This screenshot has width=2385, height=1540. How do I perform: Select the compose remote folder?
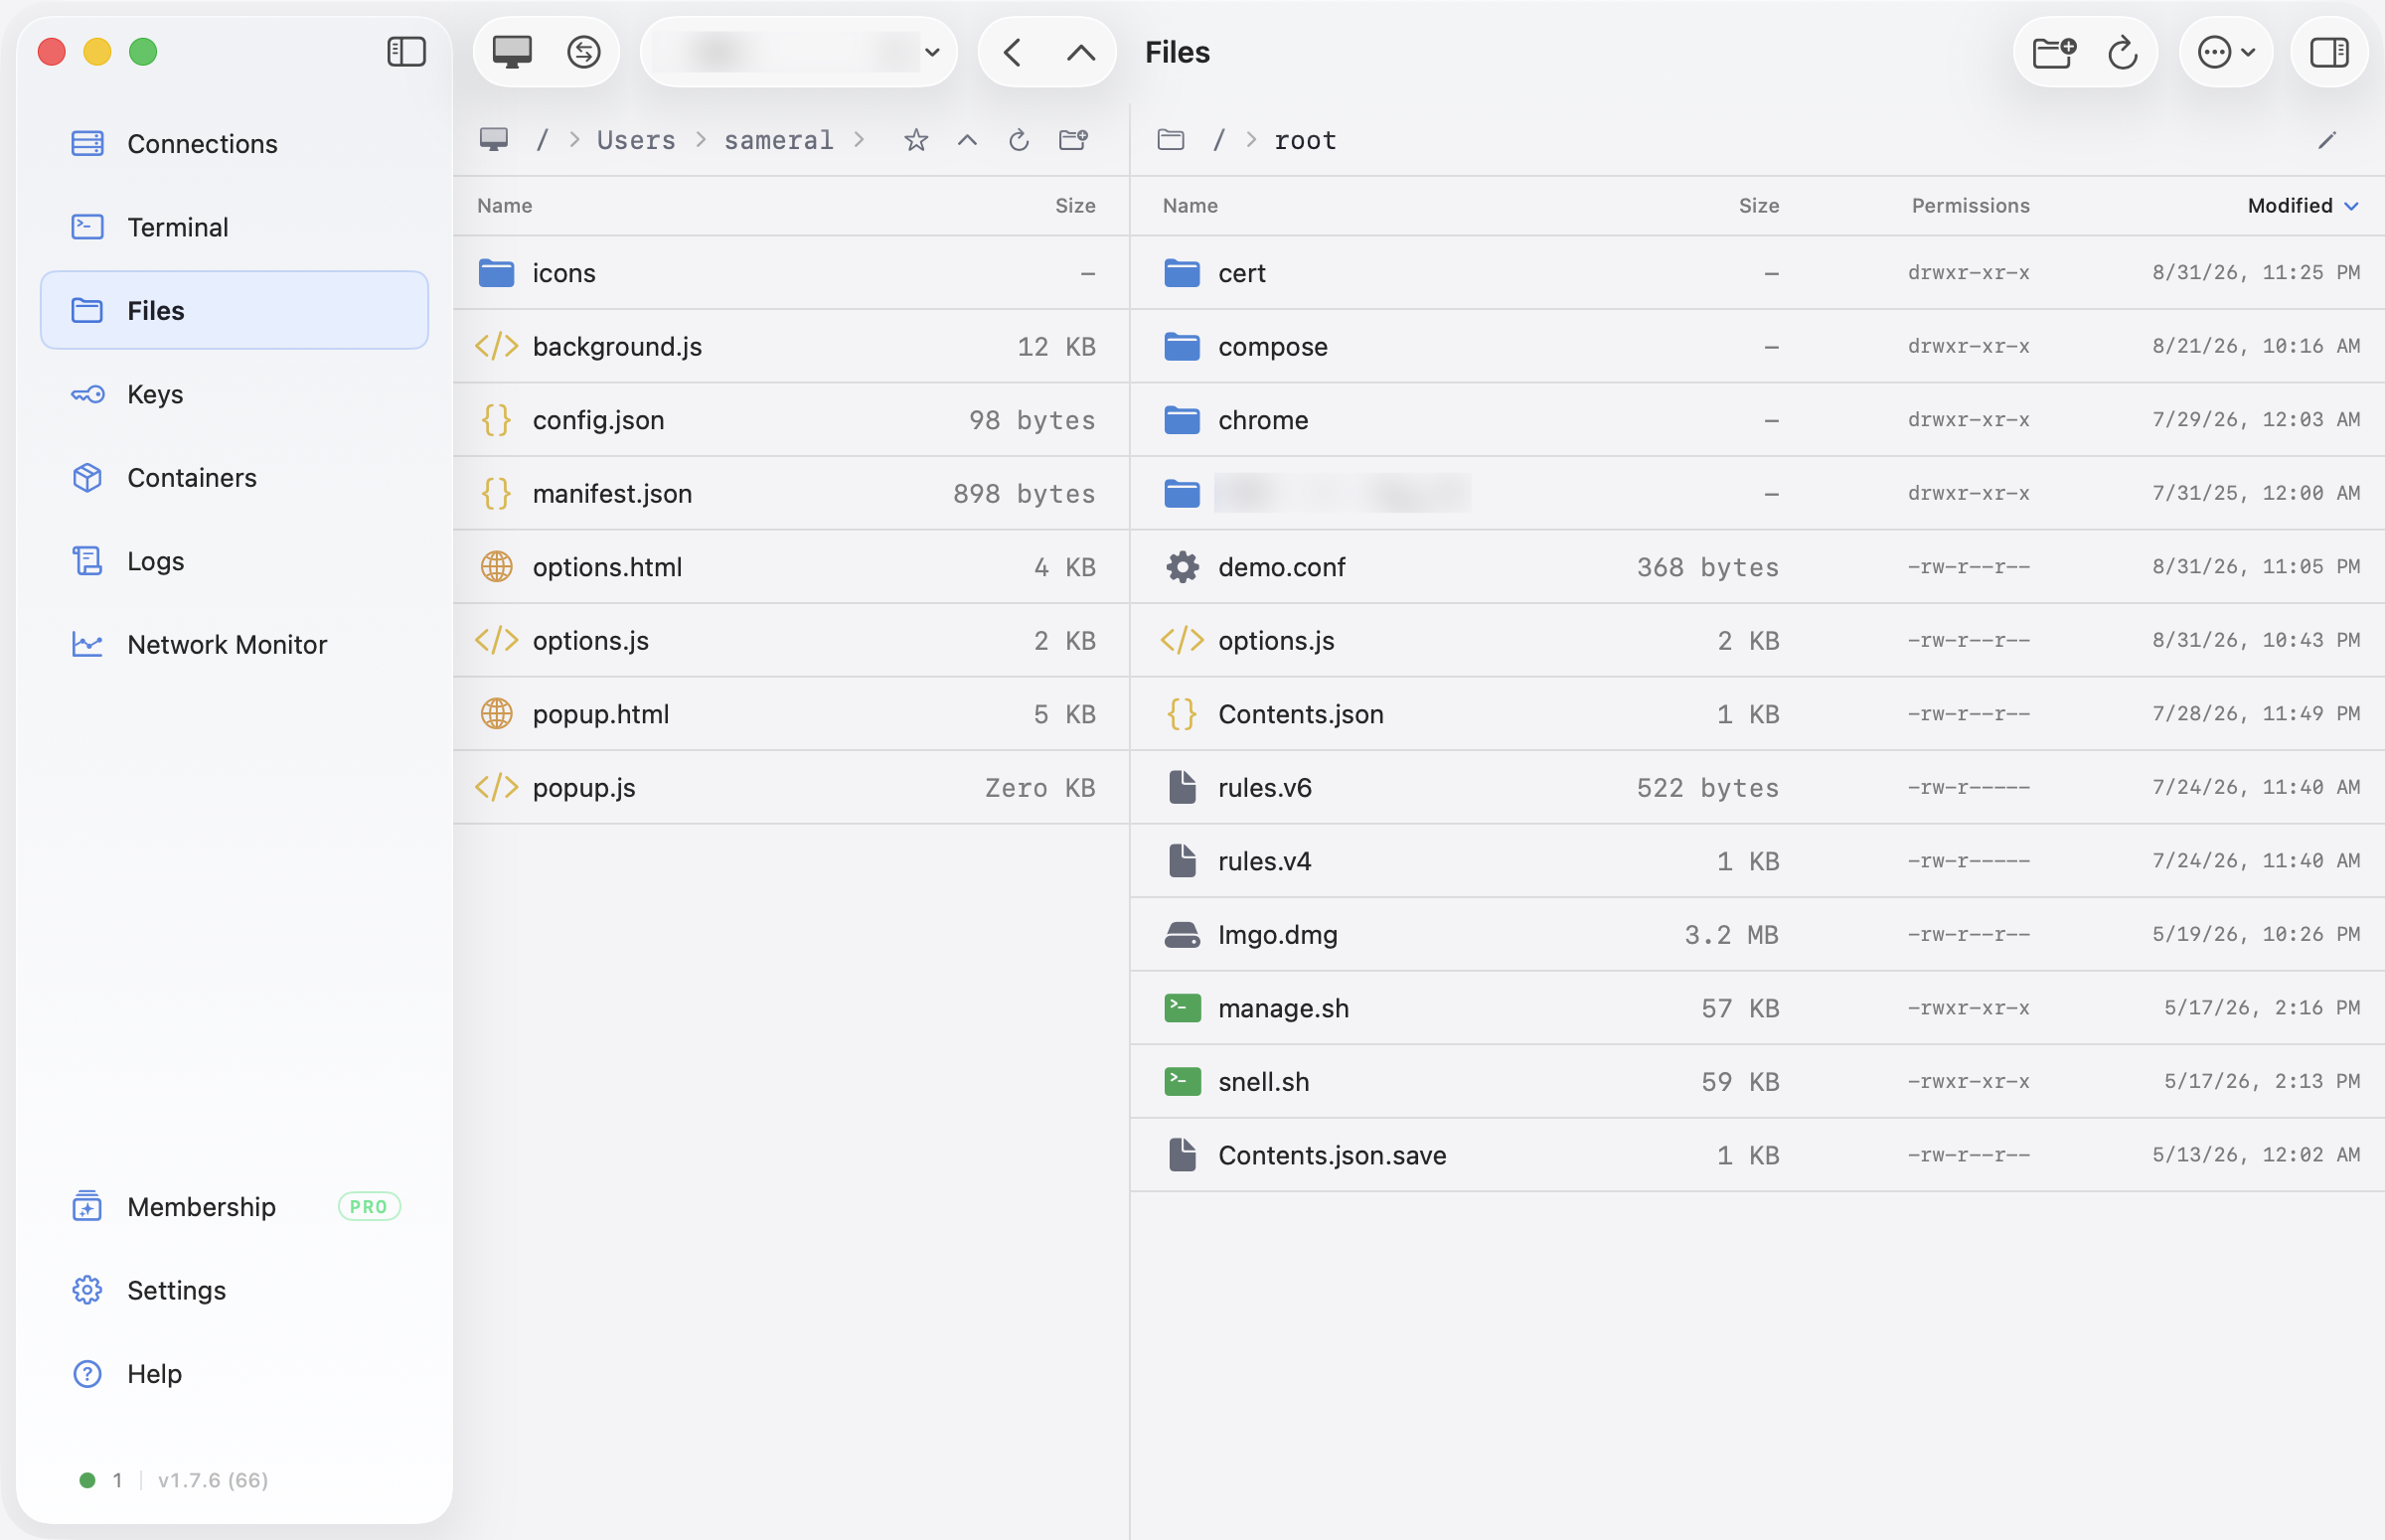(1757, 346)
